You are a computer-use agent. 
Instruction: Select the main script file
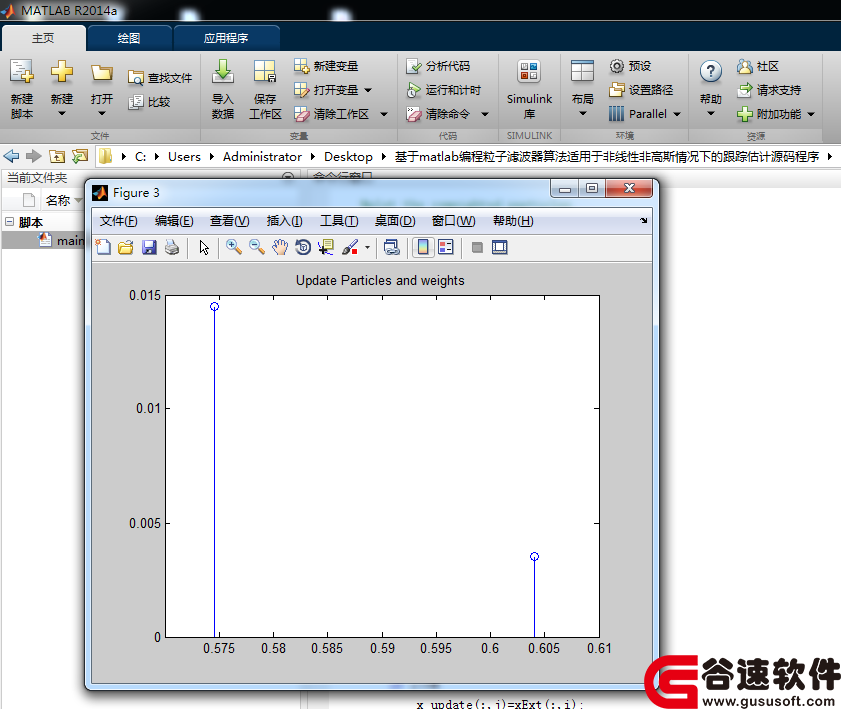pos(60,240)
